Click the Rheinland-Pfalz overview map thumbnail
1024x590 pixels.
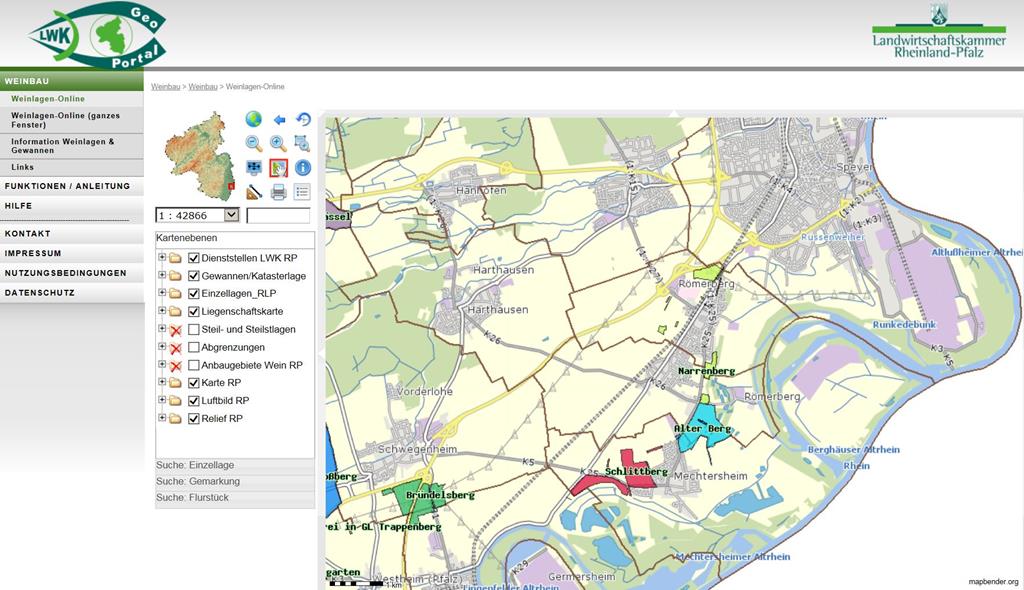[200, 157]
